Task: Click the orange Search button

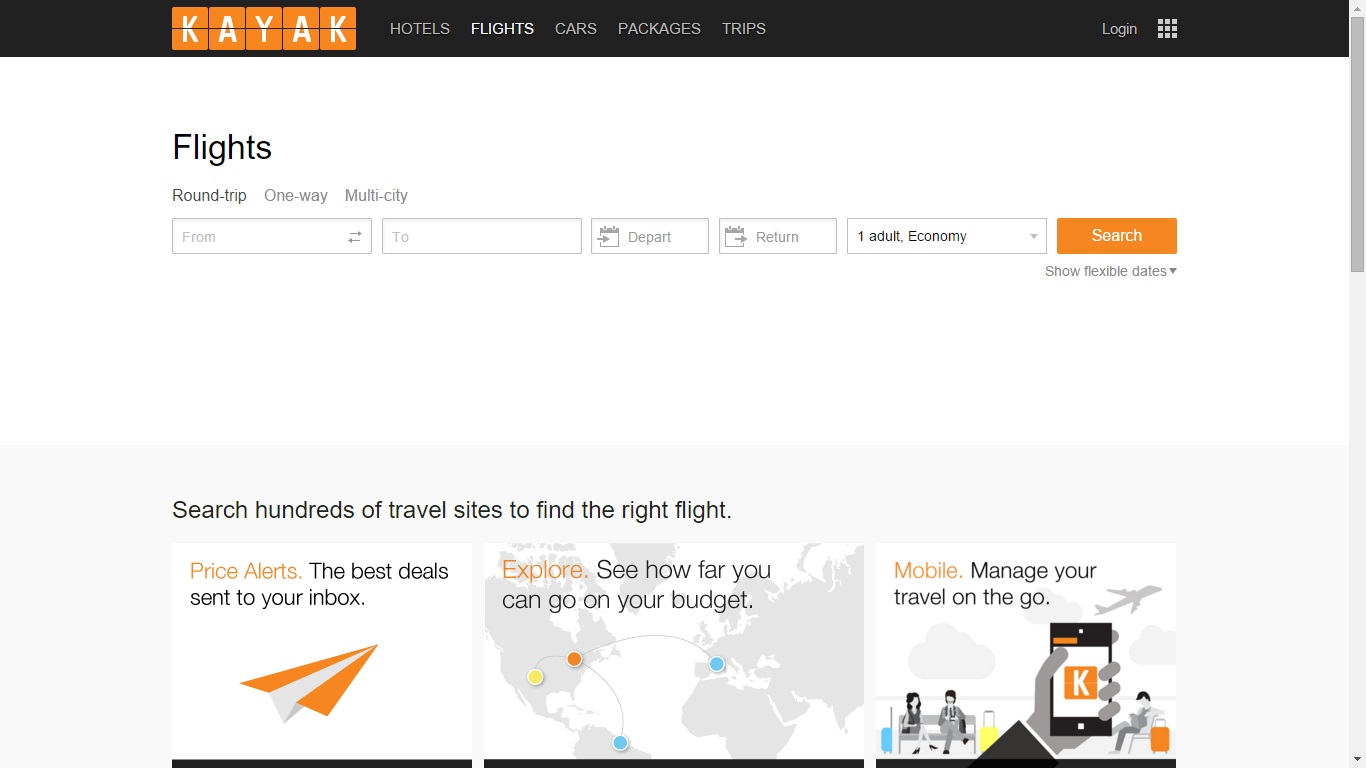Action: tap(1117, 236)
